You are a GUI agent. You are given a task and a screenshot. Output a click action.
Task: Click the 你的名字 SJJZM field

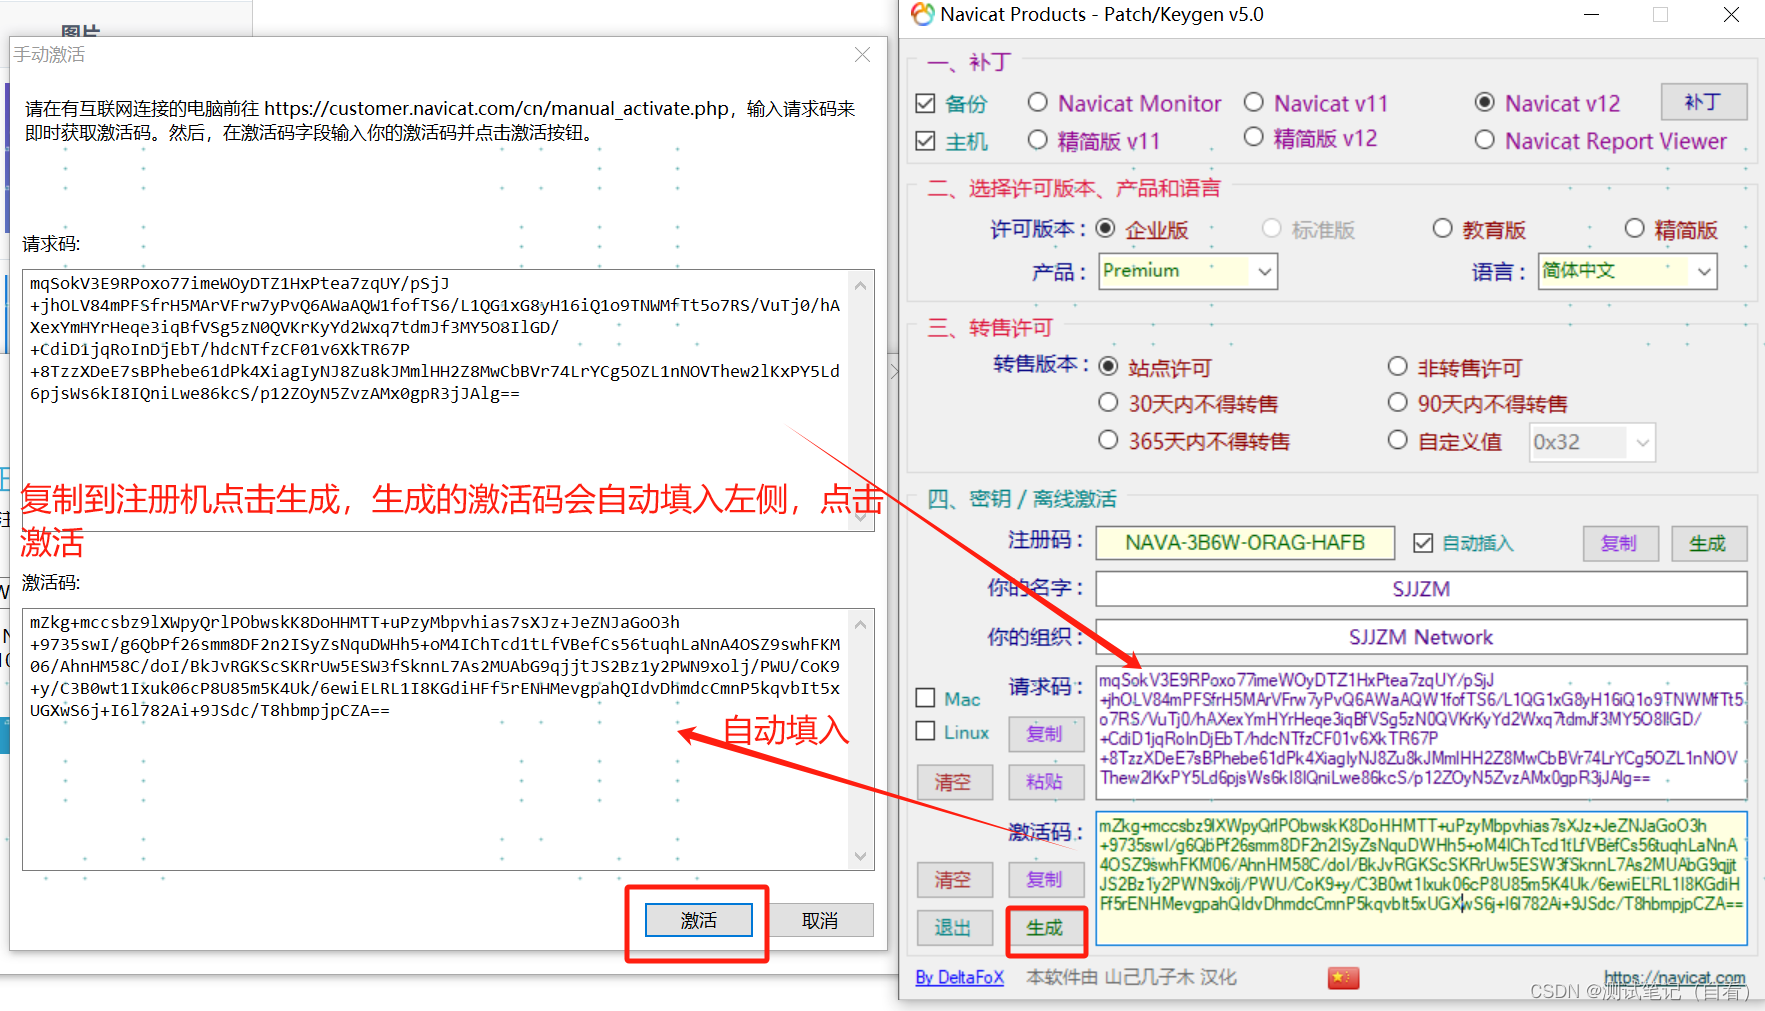[x=1421, y=589]
